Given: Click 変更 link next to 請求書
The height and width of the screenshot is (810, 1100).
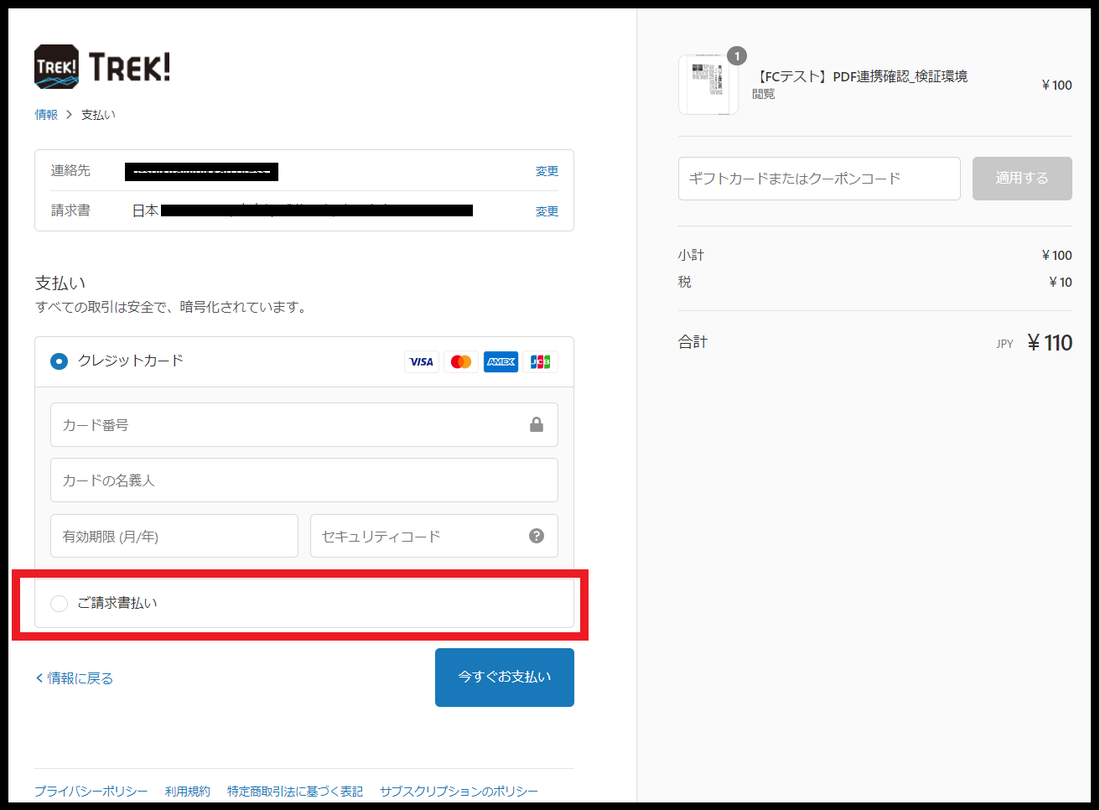Looking at the screenshot, I should 547,211.
